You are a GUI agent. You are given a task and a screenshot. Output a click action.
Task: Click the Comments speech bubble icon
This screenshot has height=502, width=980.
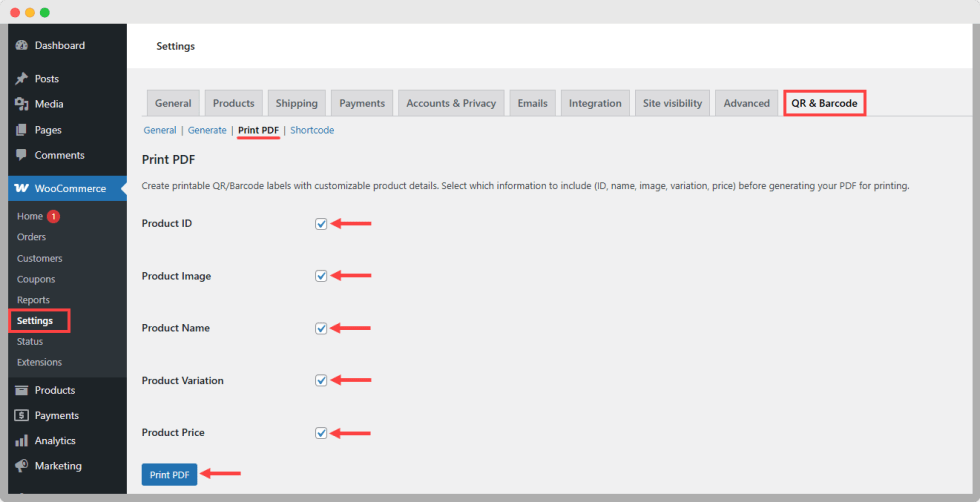[x=22, y=155]
